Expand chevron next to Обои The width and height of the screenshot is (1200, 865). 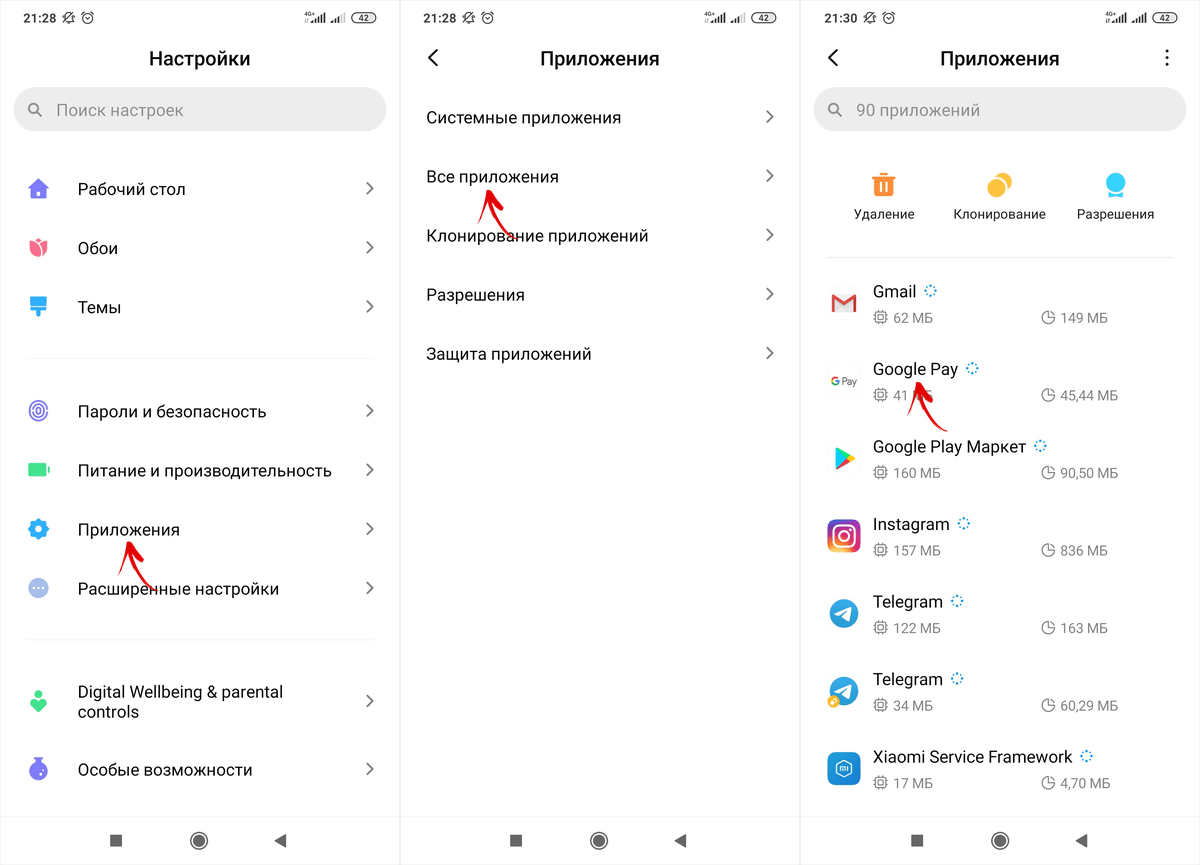369,247
